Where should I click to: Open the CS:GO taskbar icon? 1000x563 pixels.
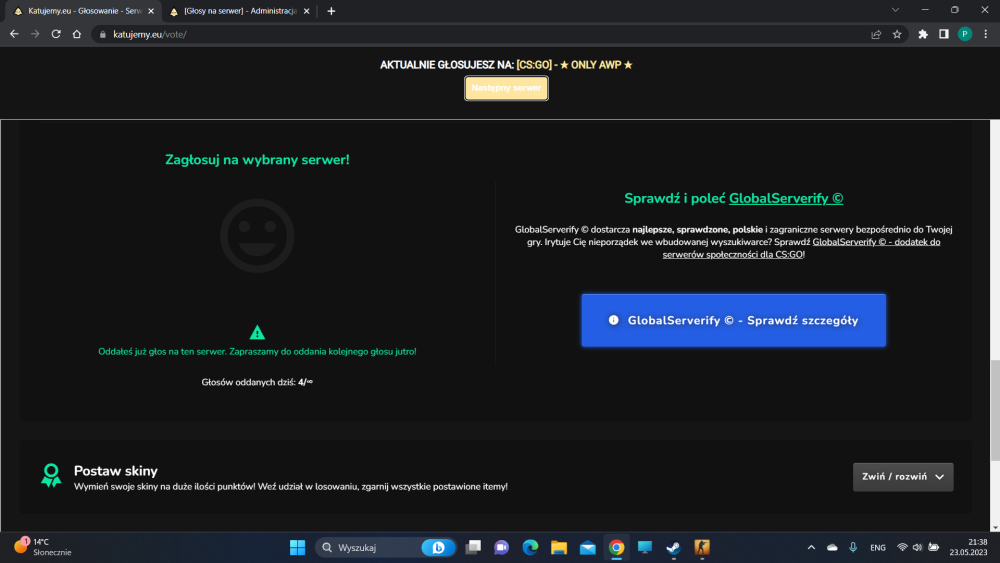coord(702,547)
